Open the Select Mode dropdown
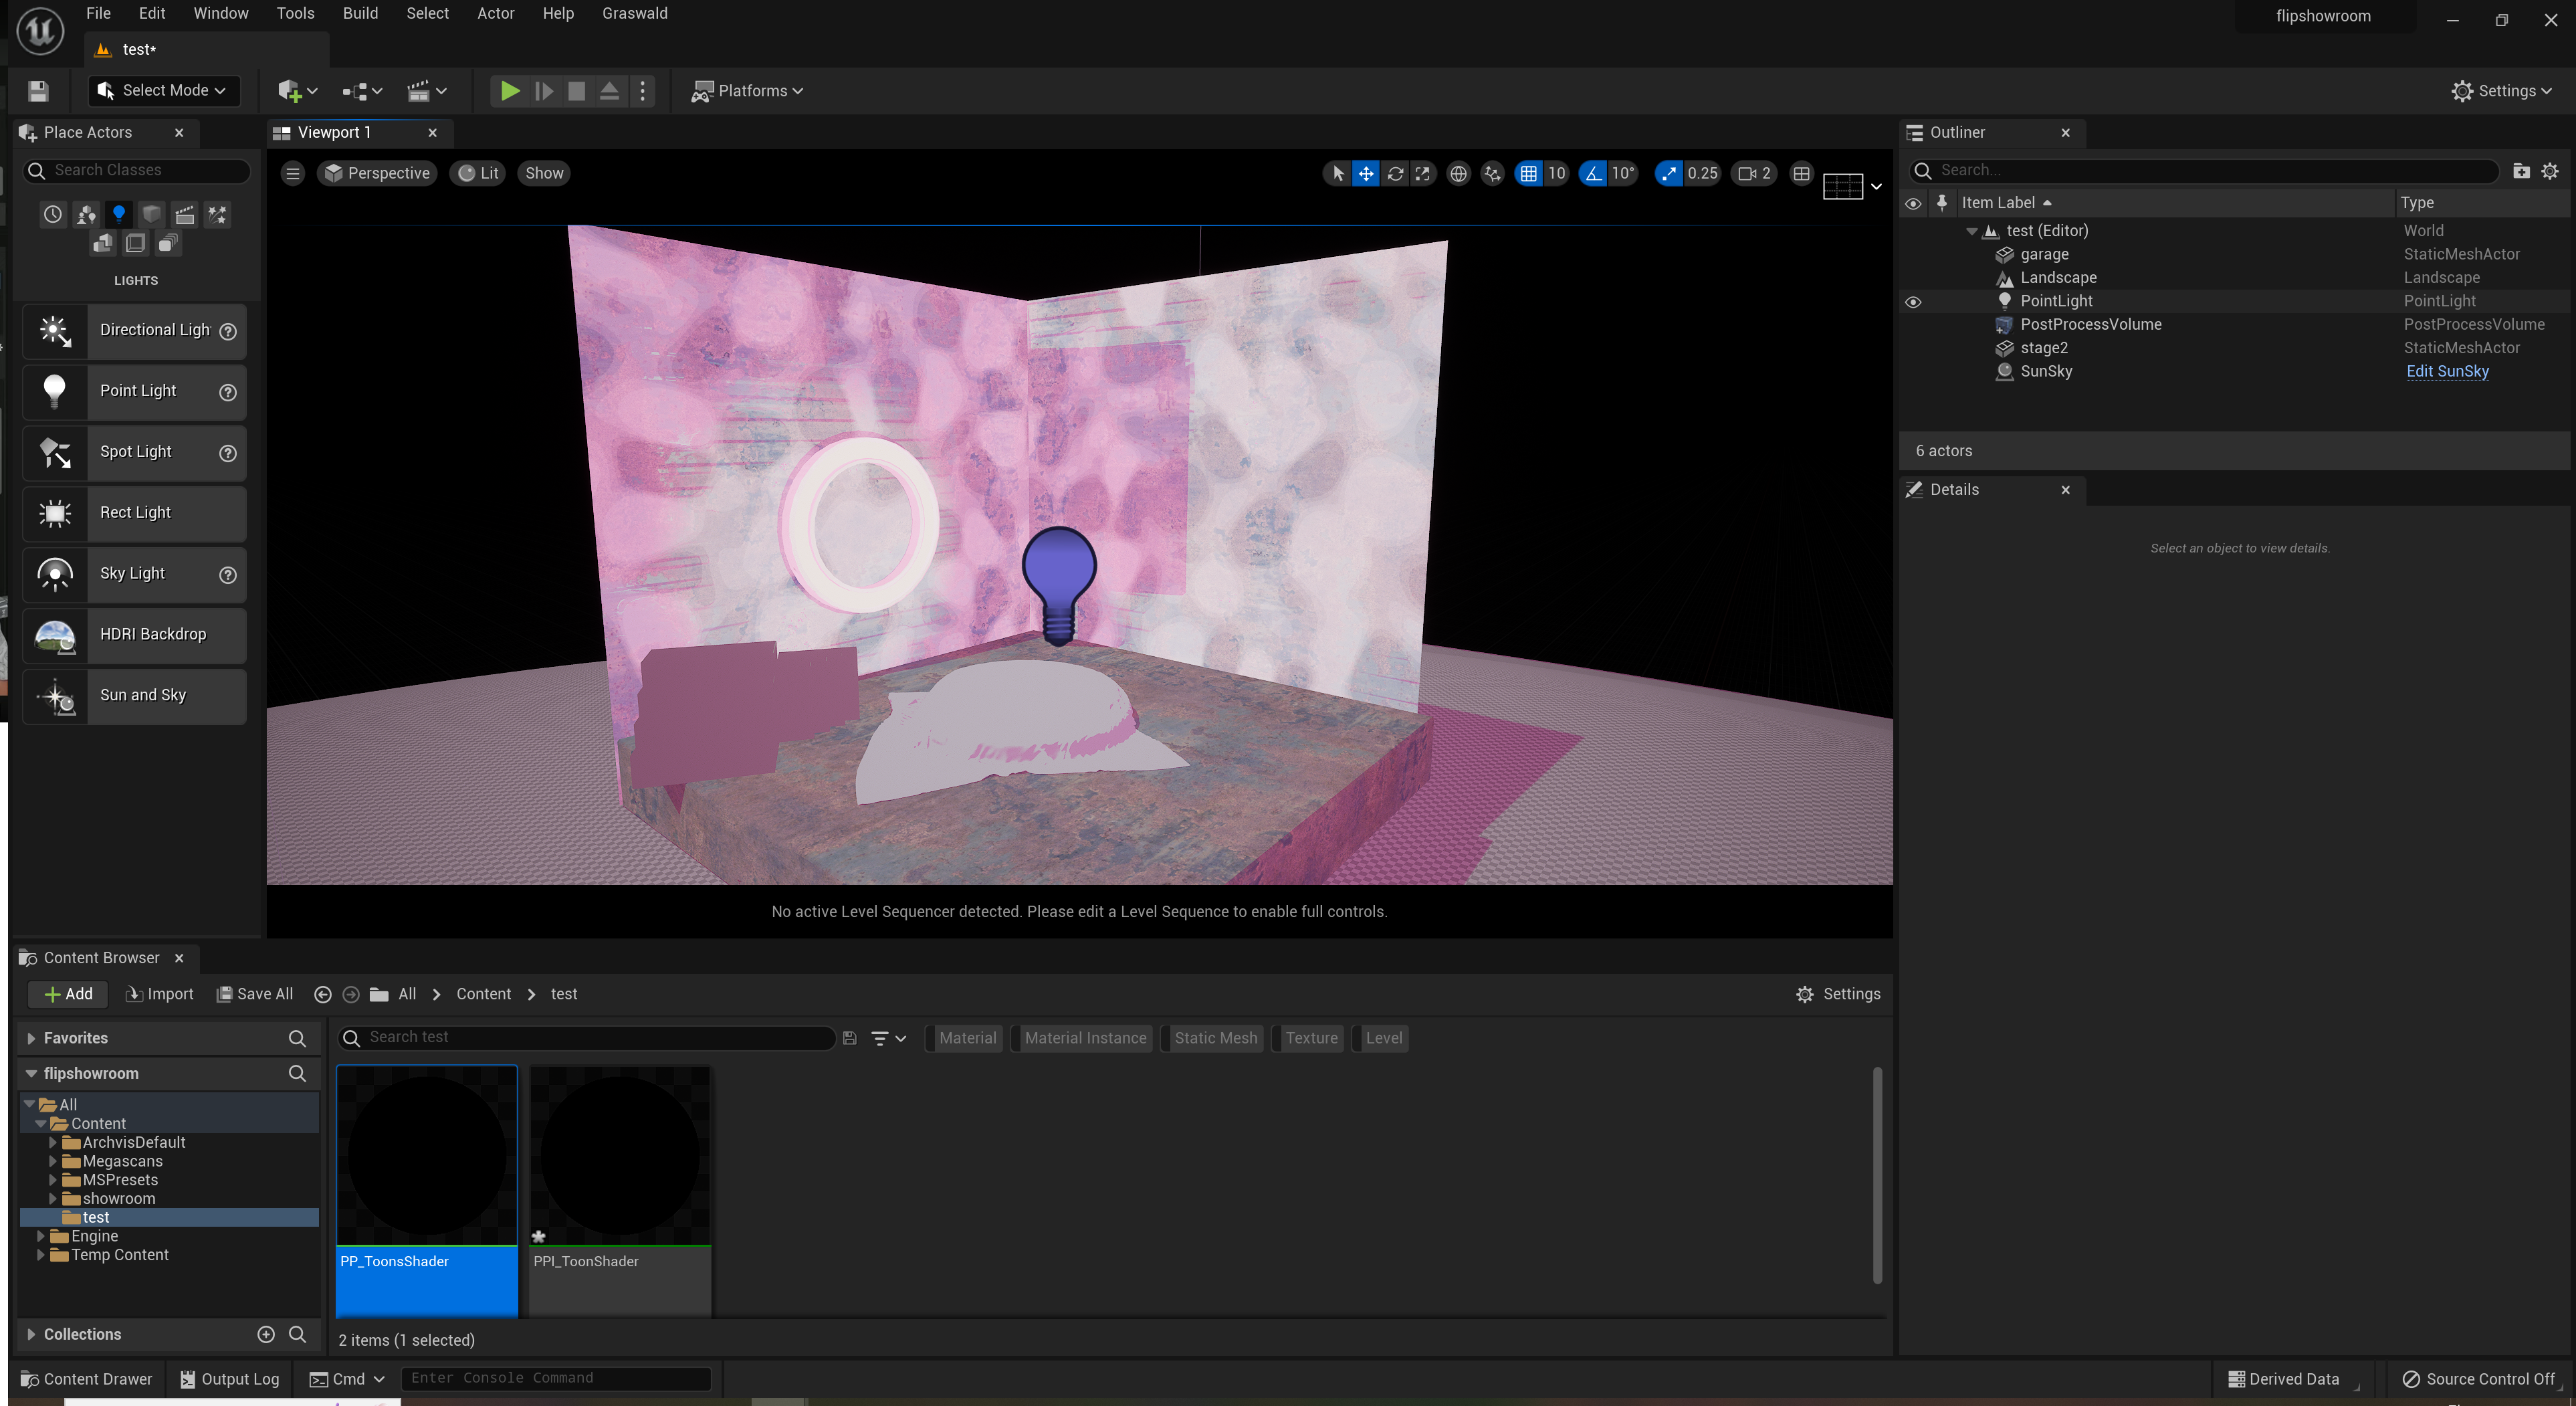 tap(163, 91)
